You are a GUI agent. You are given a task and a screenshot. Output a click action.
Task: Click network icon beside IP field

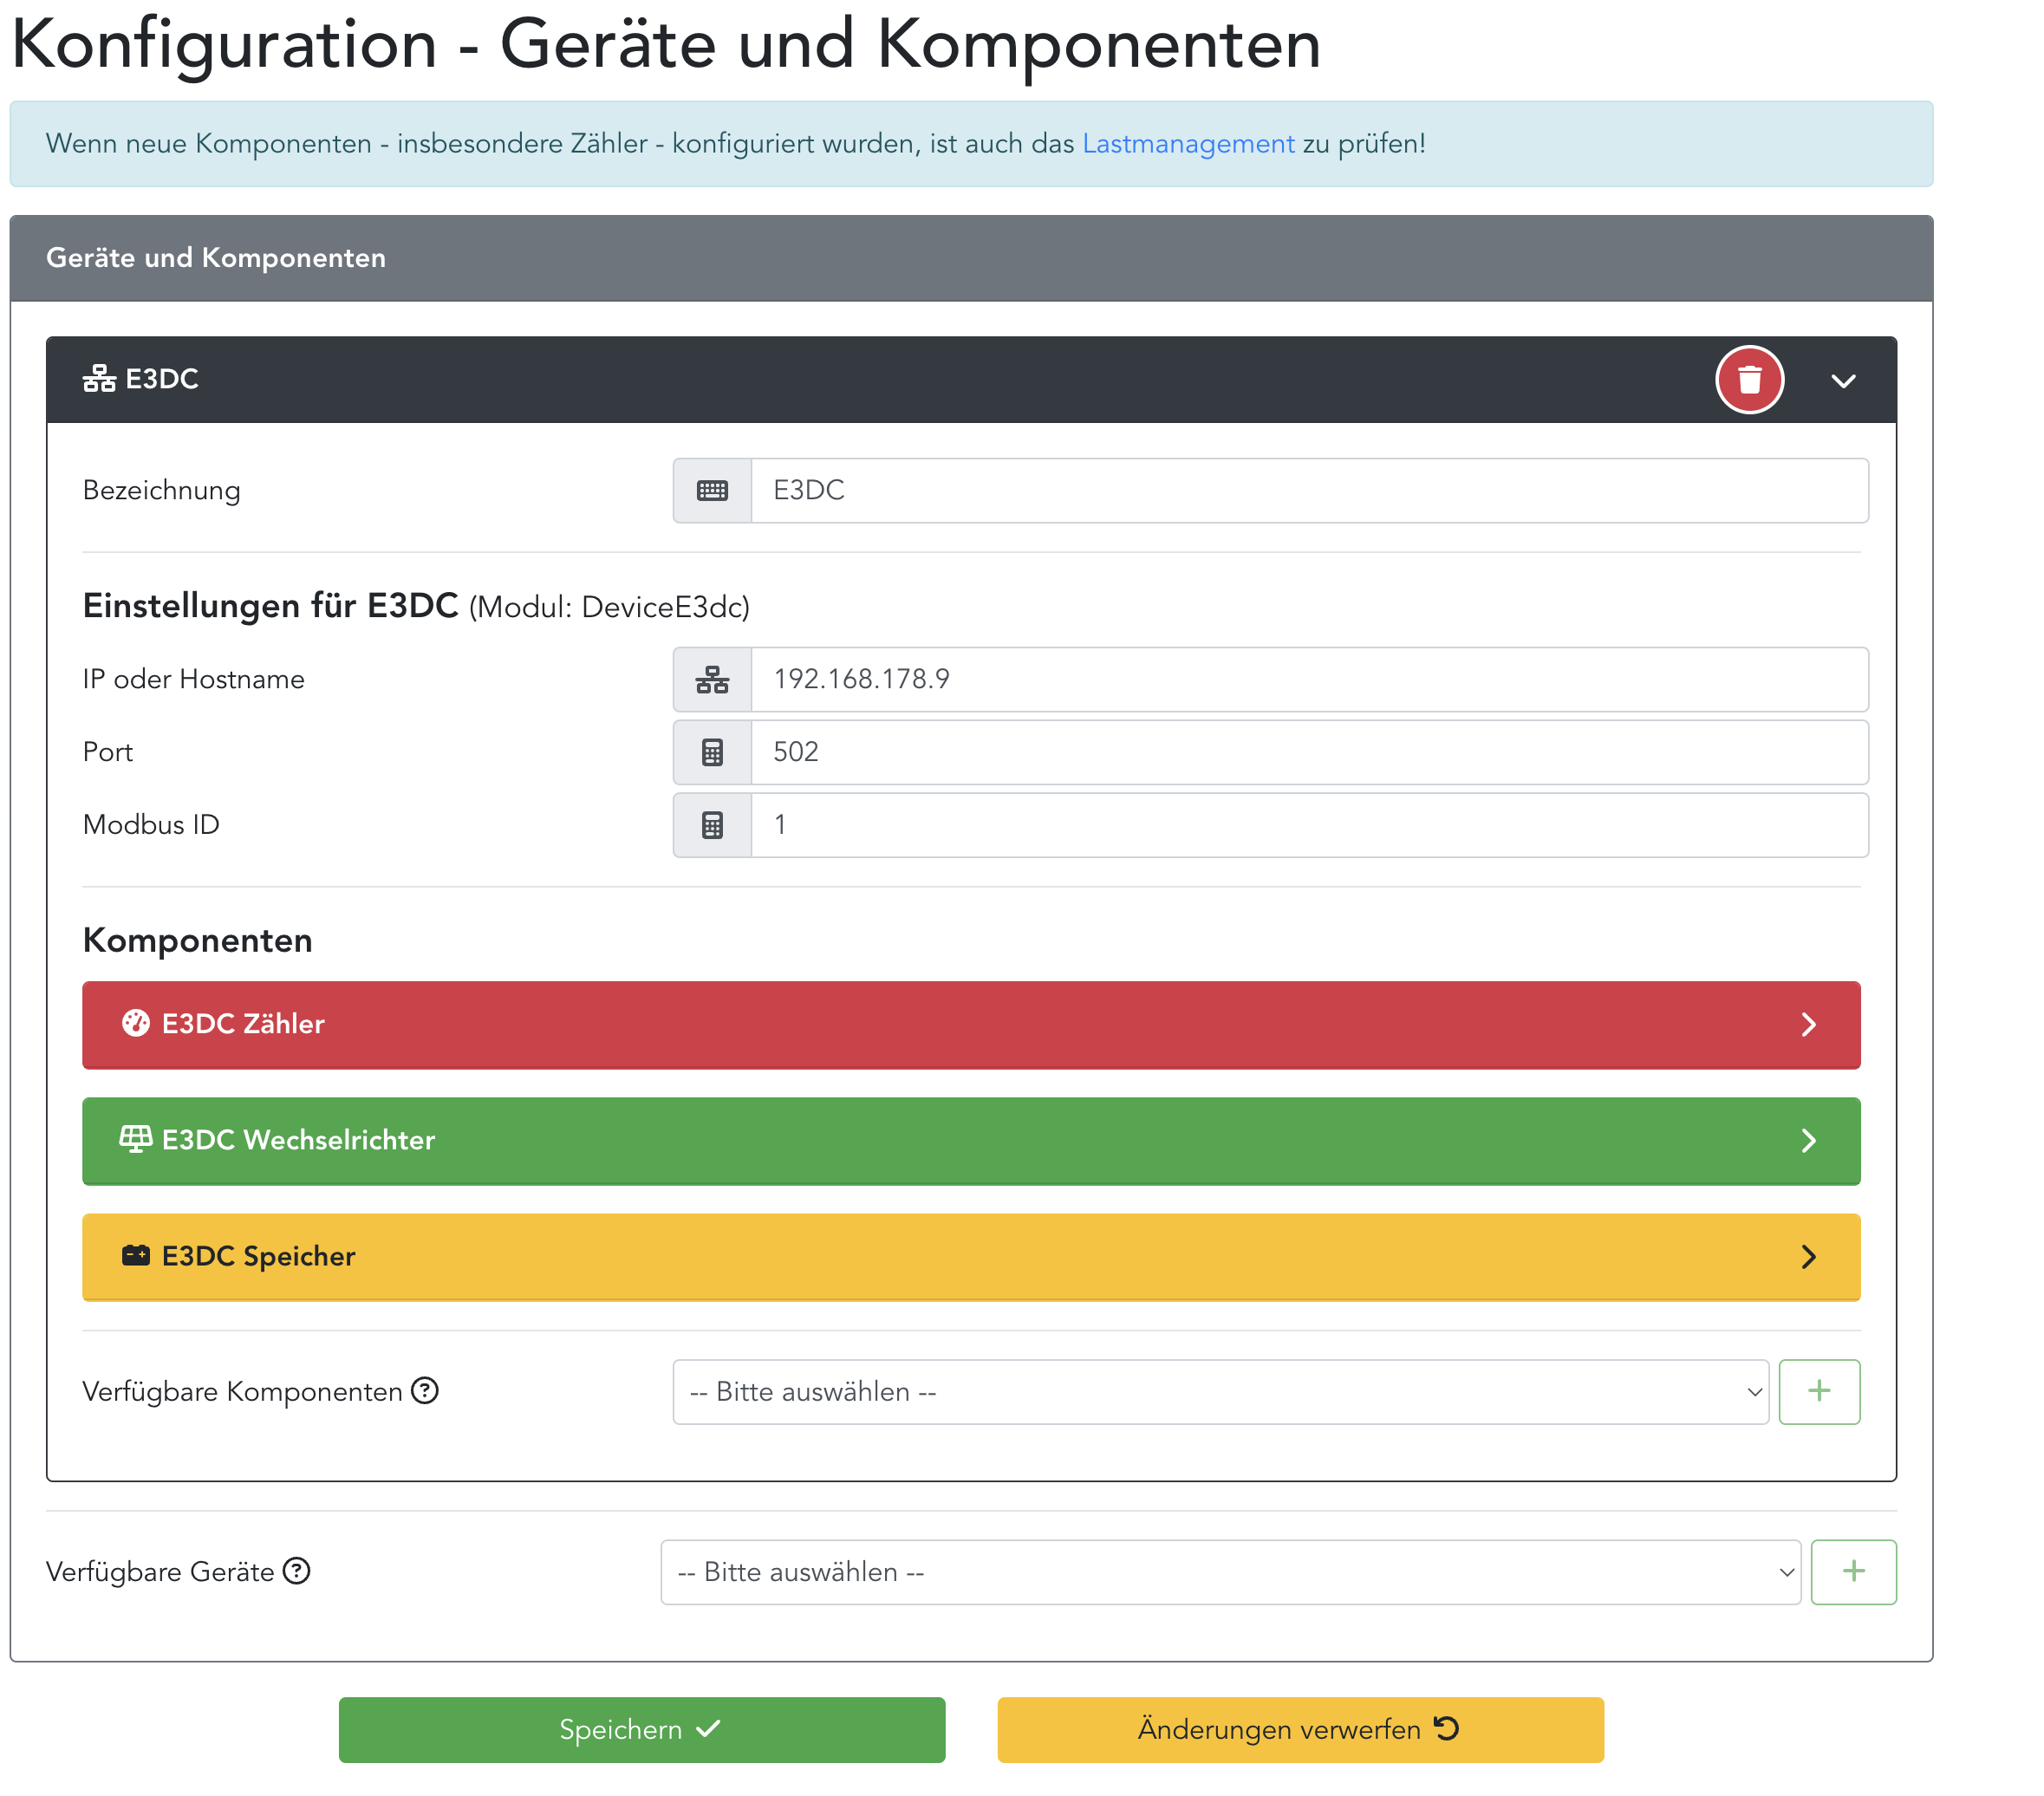coord(712,679)
